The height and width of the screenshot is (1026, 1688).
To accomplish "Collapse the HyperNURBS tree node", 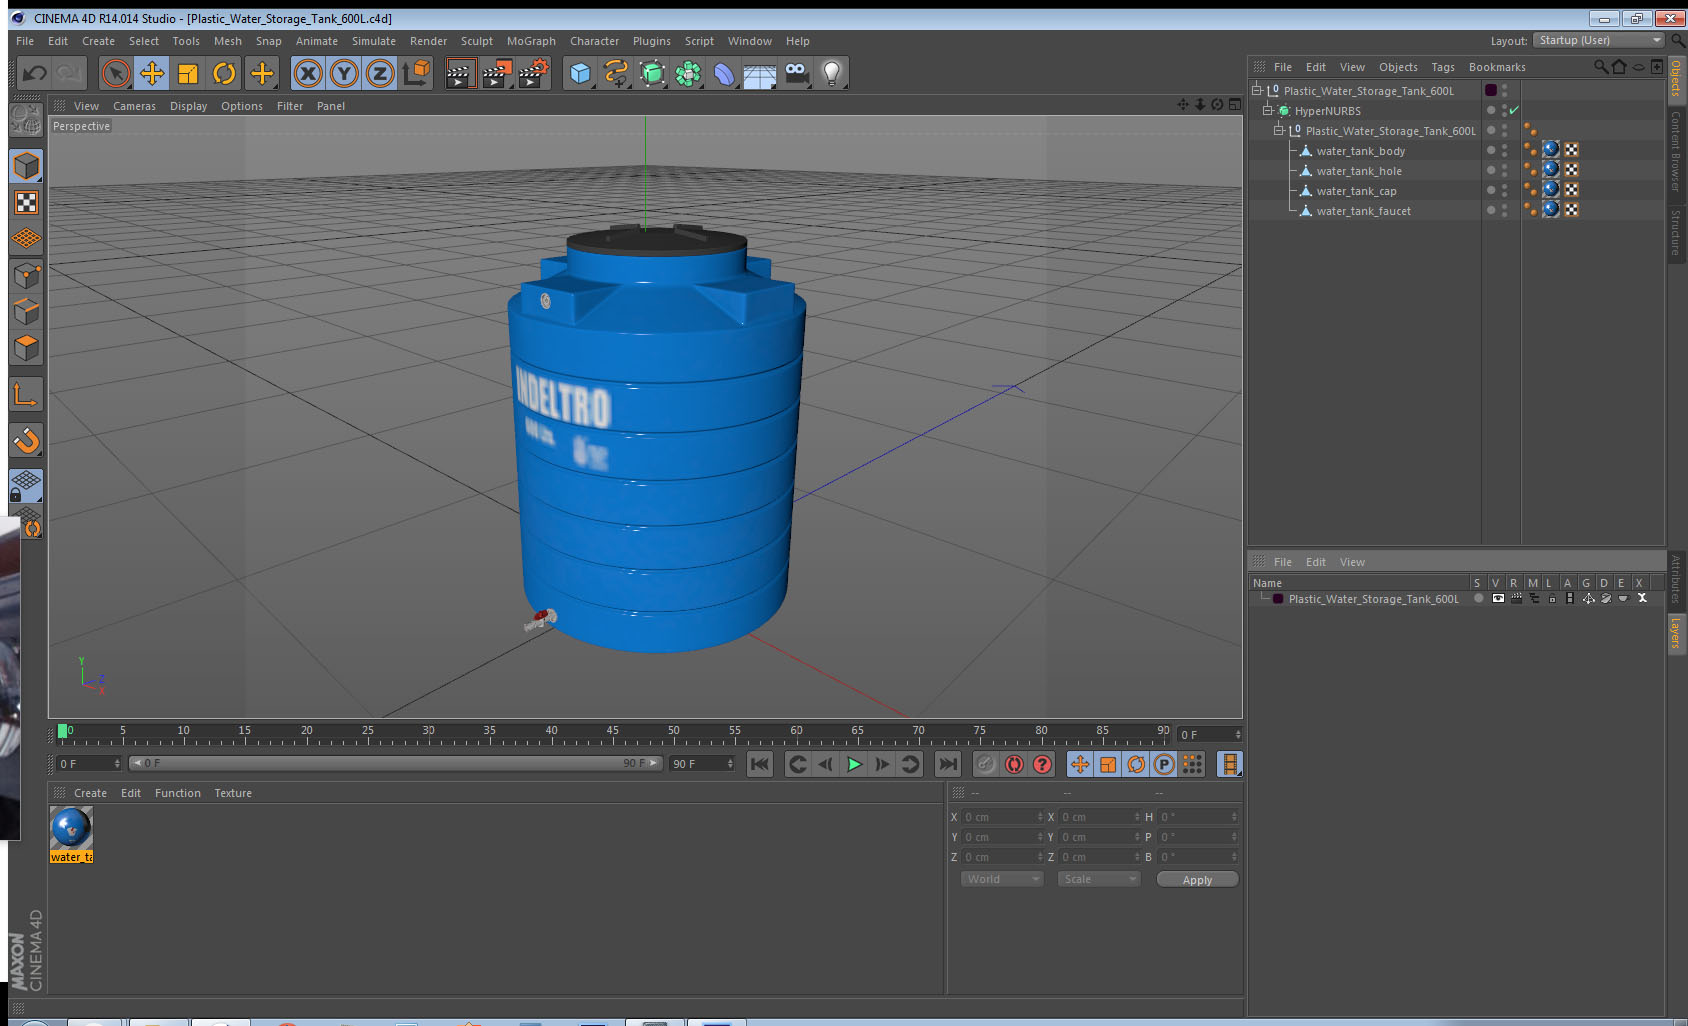I will [1267, 110].
